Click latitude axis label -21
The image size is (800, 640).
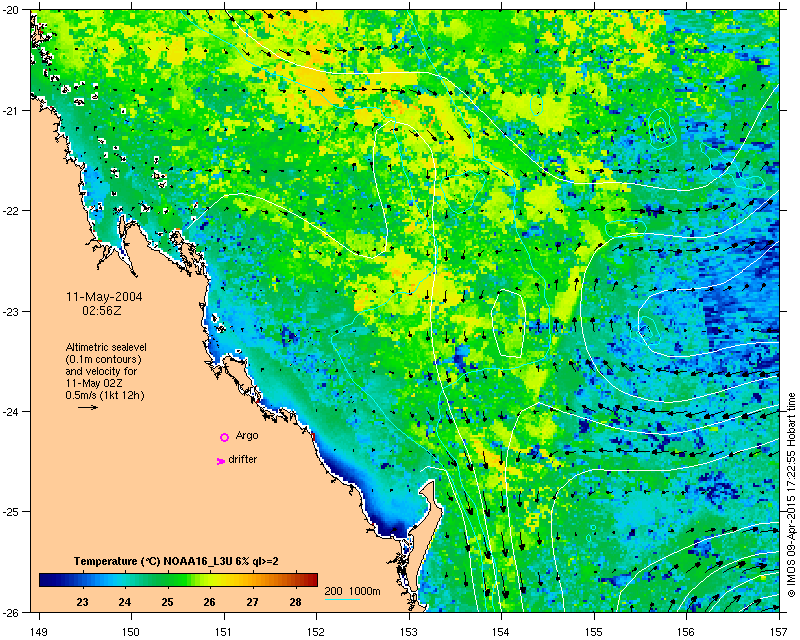[x=11, y=110]
